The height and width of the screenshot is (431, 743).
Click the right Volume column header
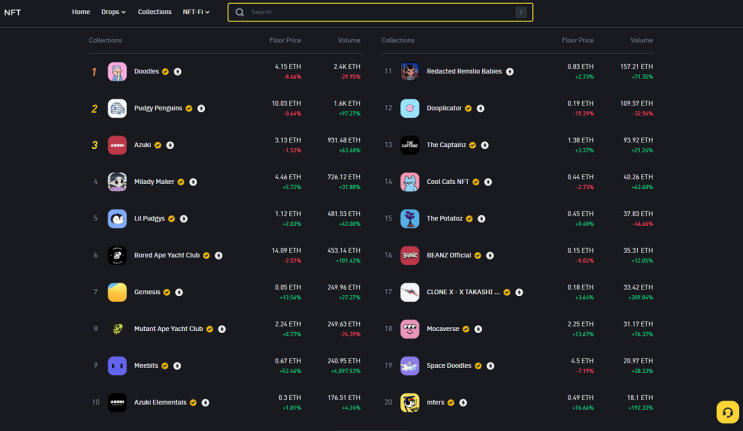(642, 40)
